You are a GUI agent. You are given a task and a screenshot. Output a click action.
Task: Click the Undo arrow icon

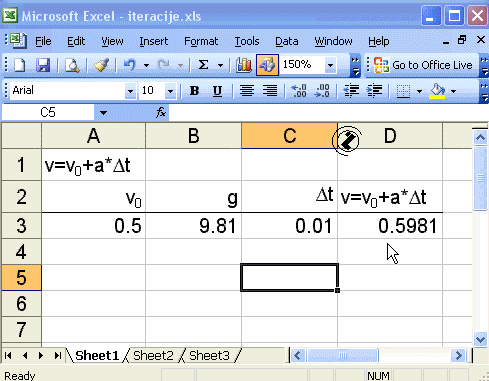click(x=130, y=65)
